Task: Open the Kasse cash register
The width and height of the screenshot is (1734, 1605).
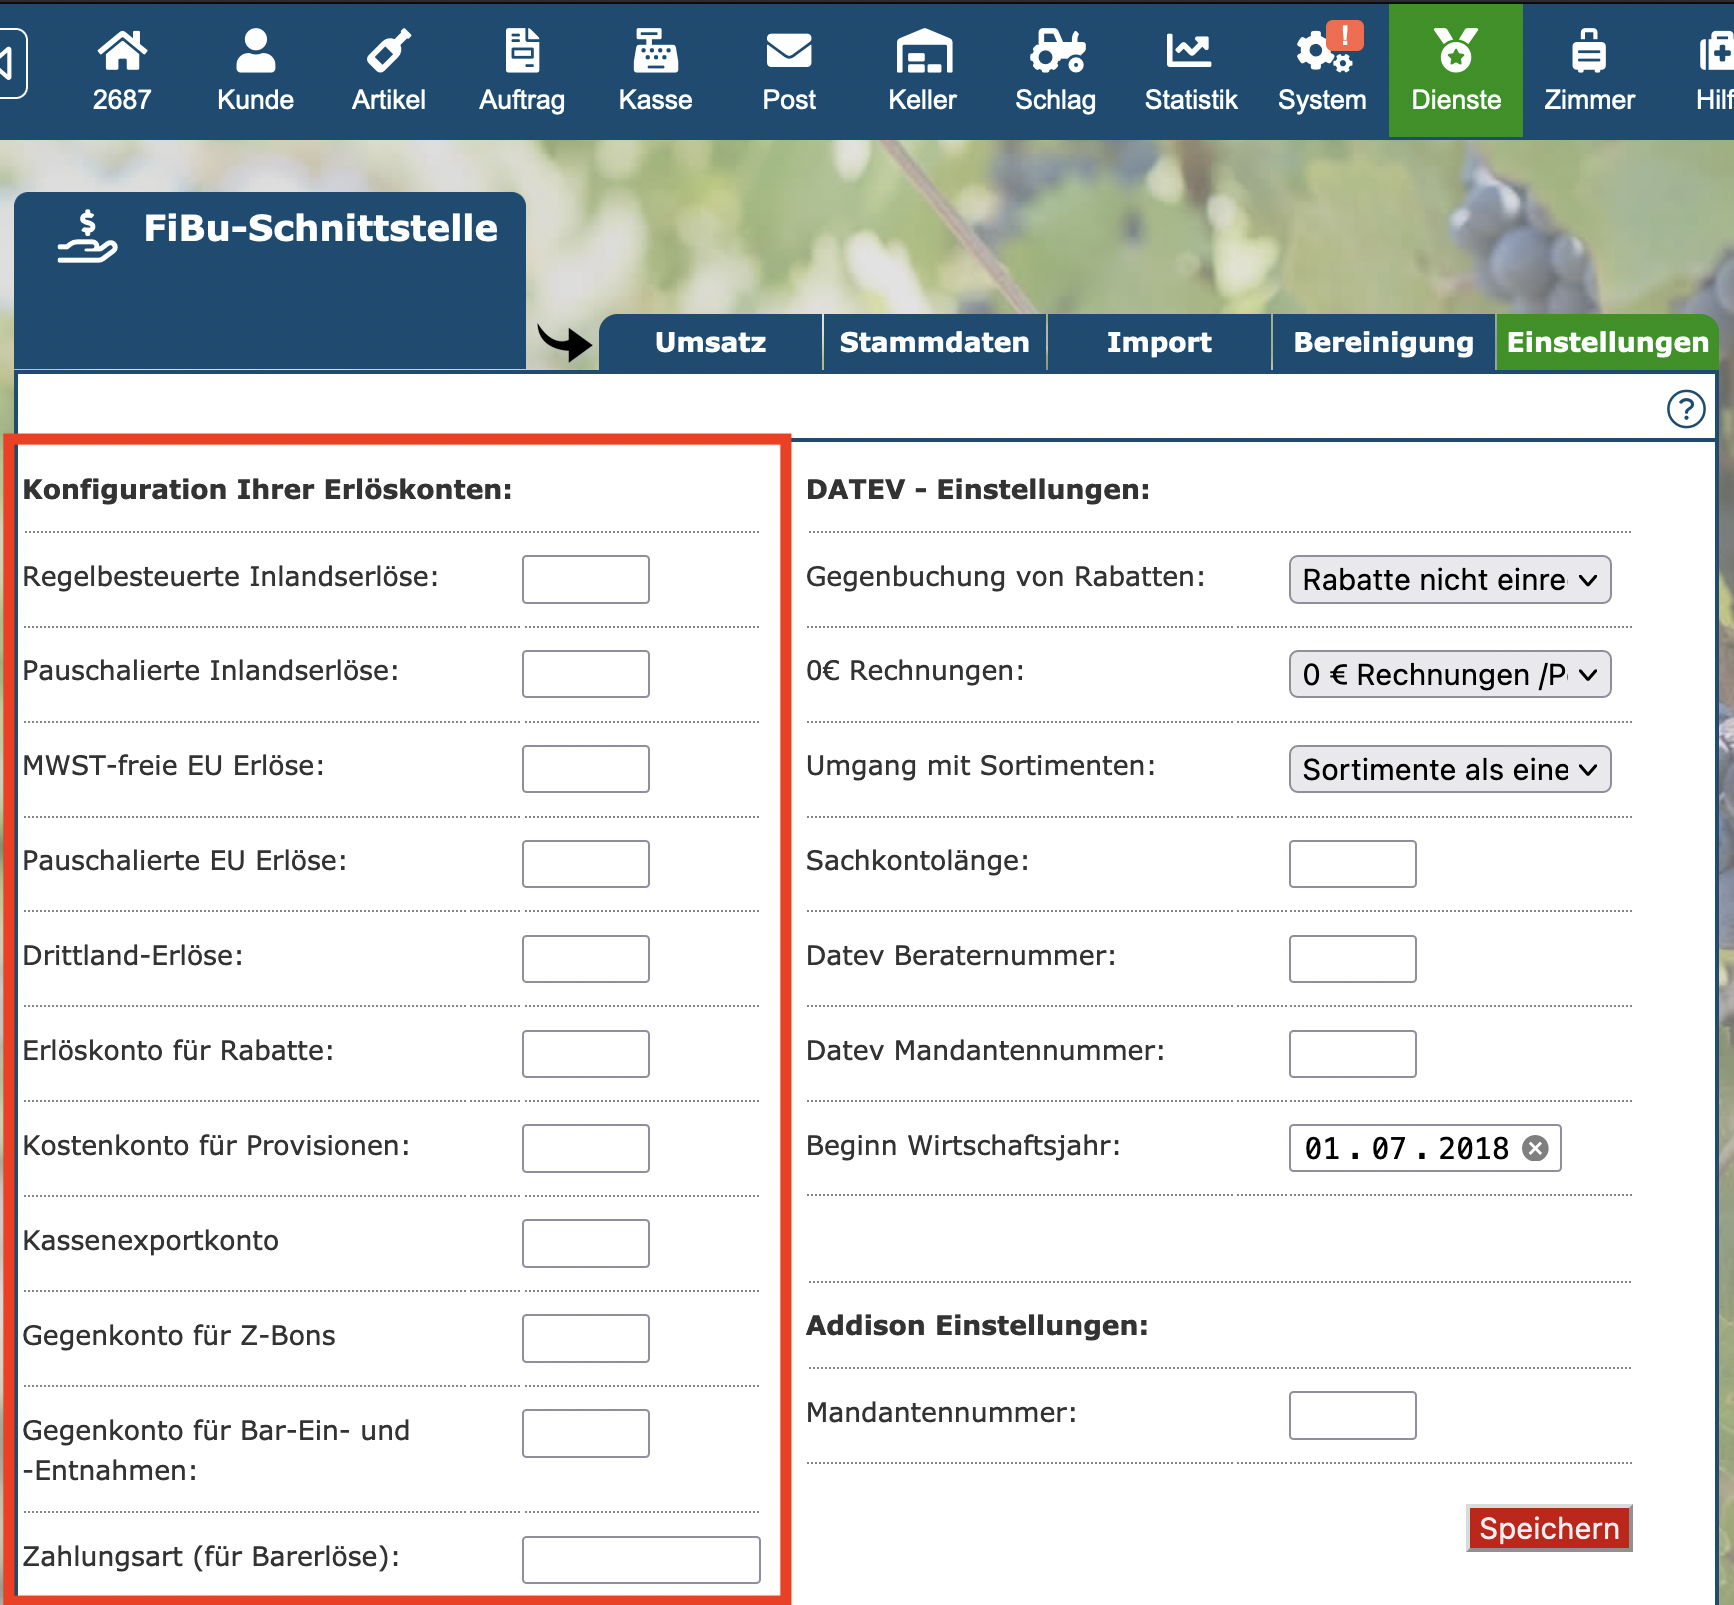Action: point(655,70)
